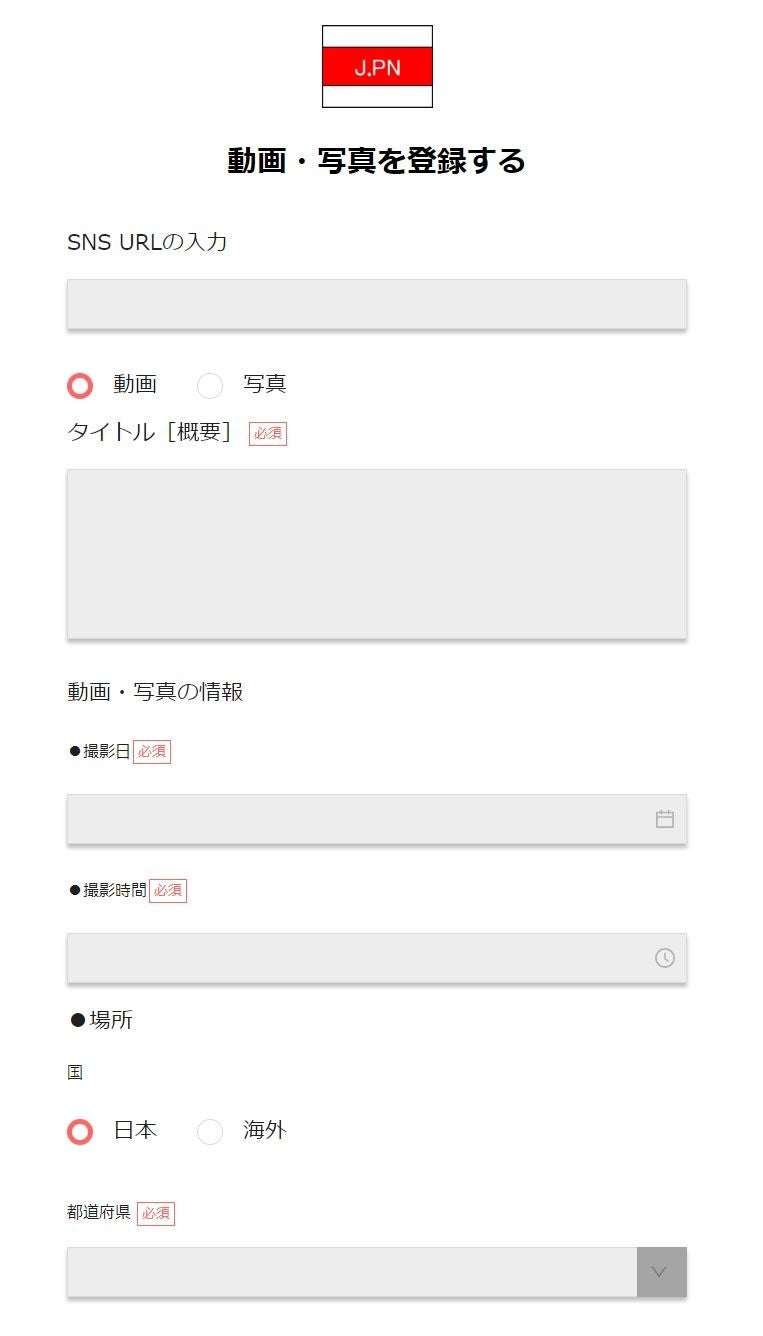Click the 動画・写真の情報 section heading
The image size is (763, 1336).
pos(155,691)
